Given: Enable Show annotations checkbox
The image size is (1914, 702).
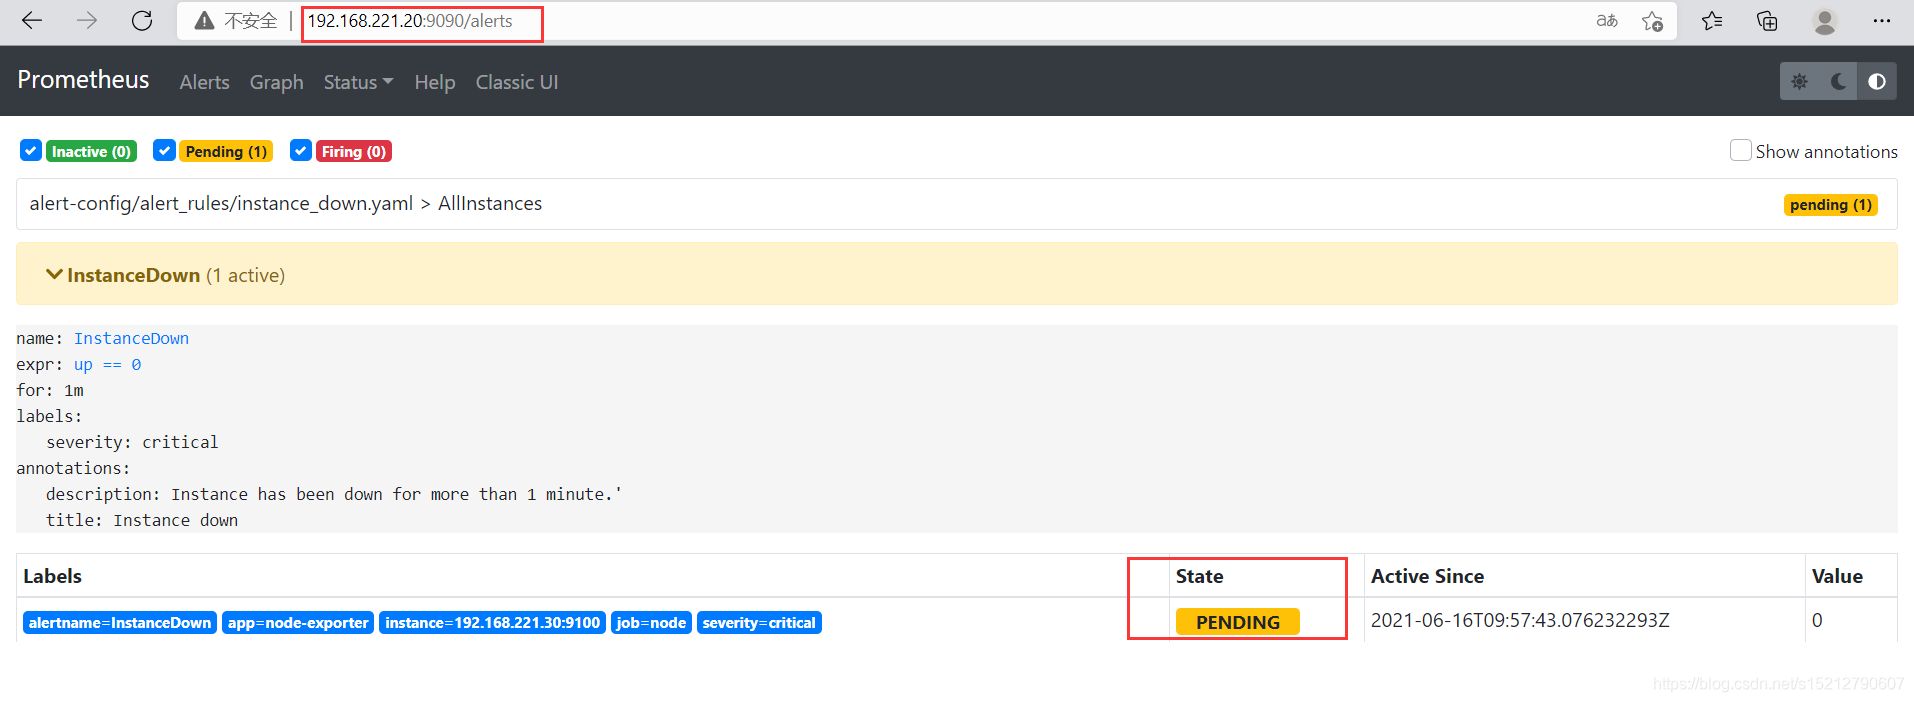Looking at the screenshot, I should pos(1741,150).
